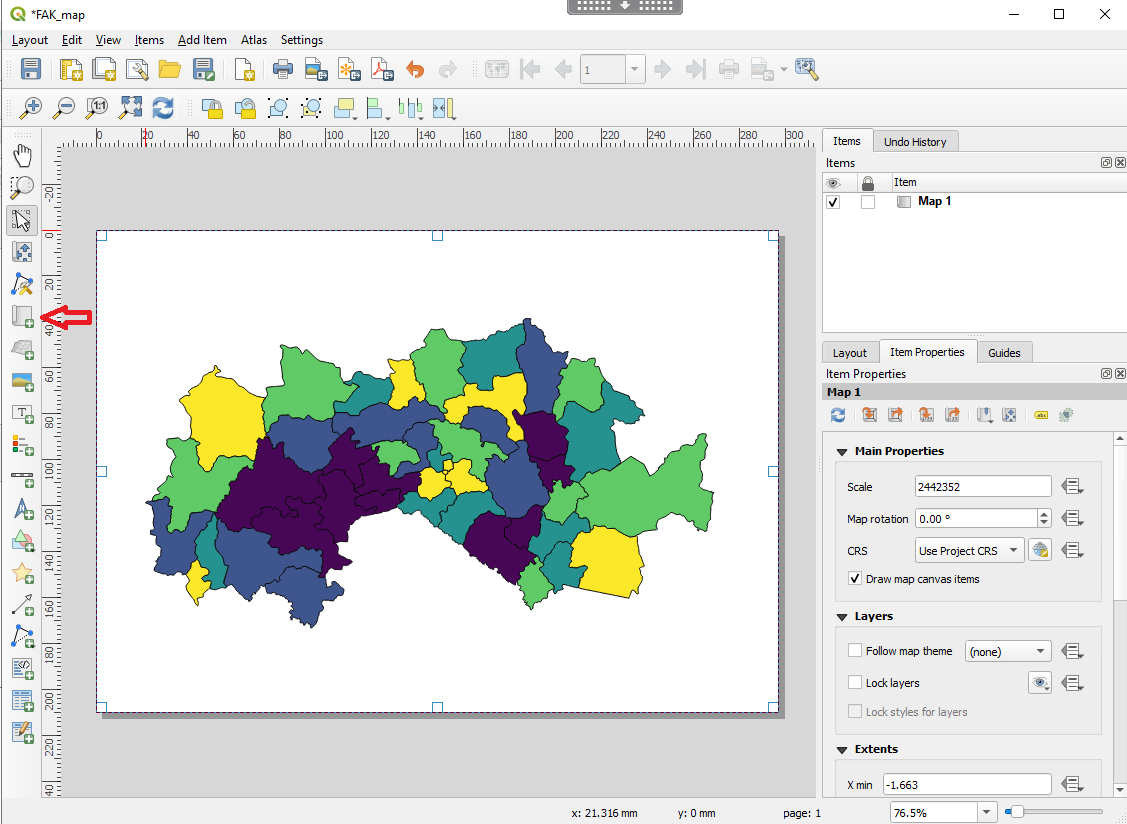
Task: Add pages to the layout
Action: click(x=244, y=70)
